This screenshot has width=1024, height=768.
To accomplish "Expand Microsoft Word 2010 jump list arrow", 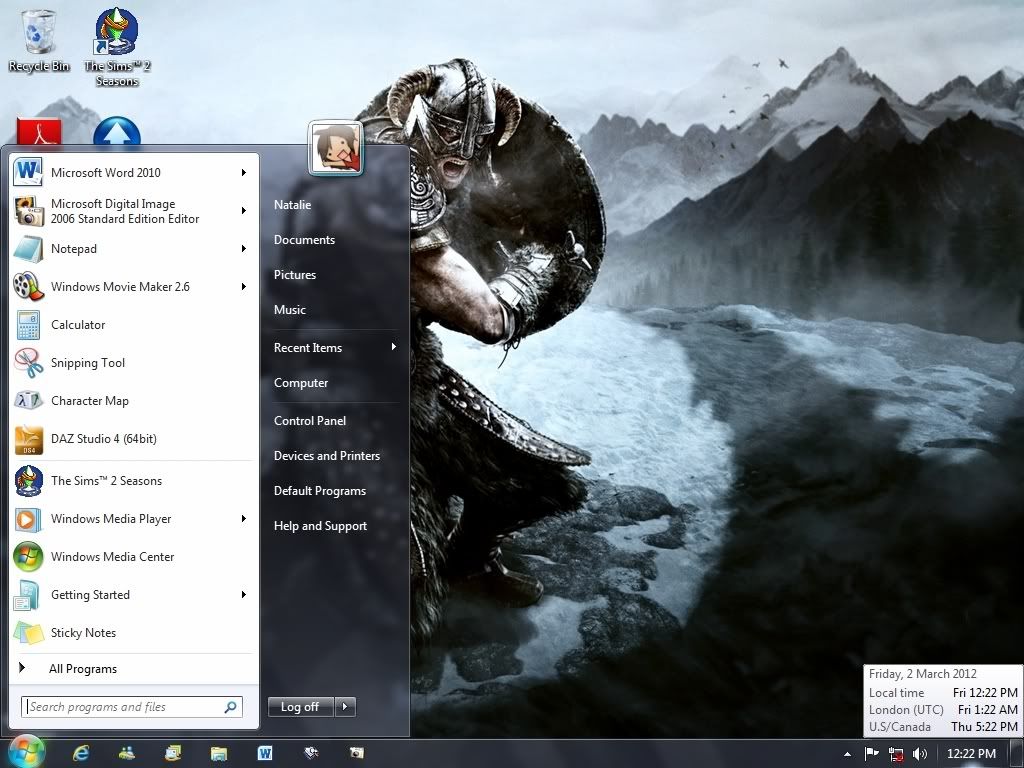I will [243, 173].
